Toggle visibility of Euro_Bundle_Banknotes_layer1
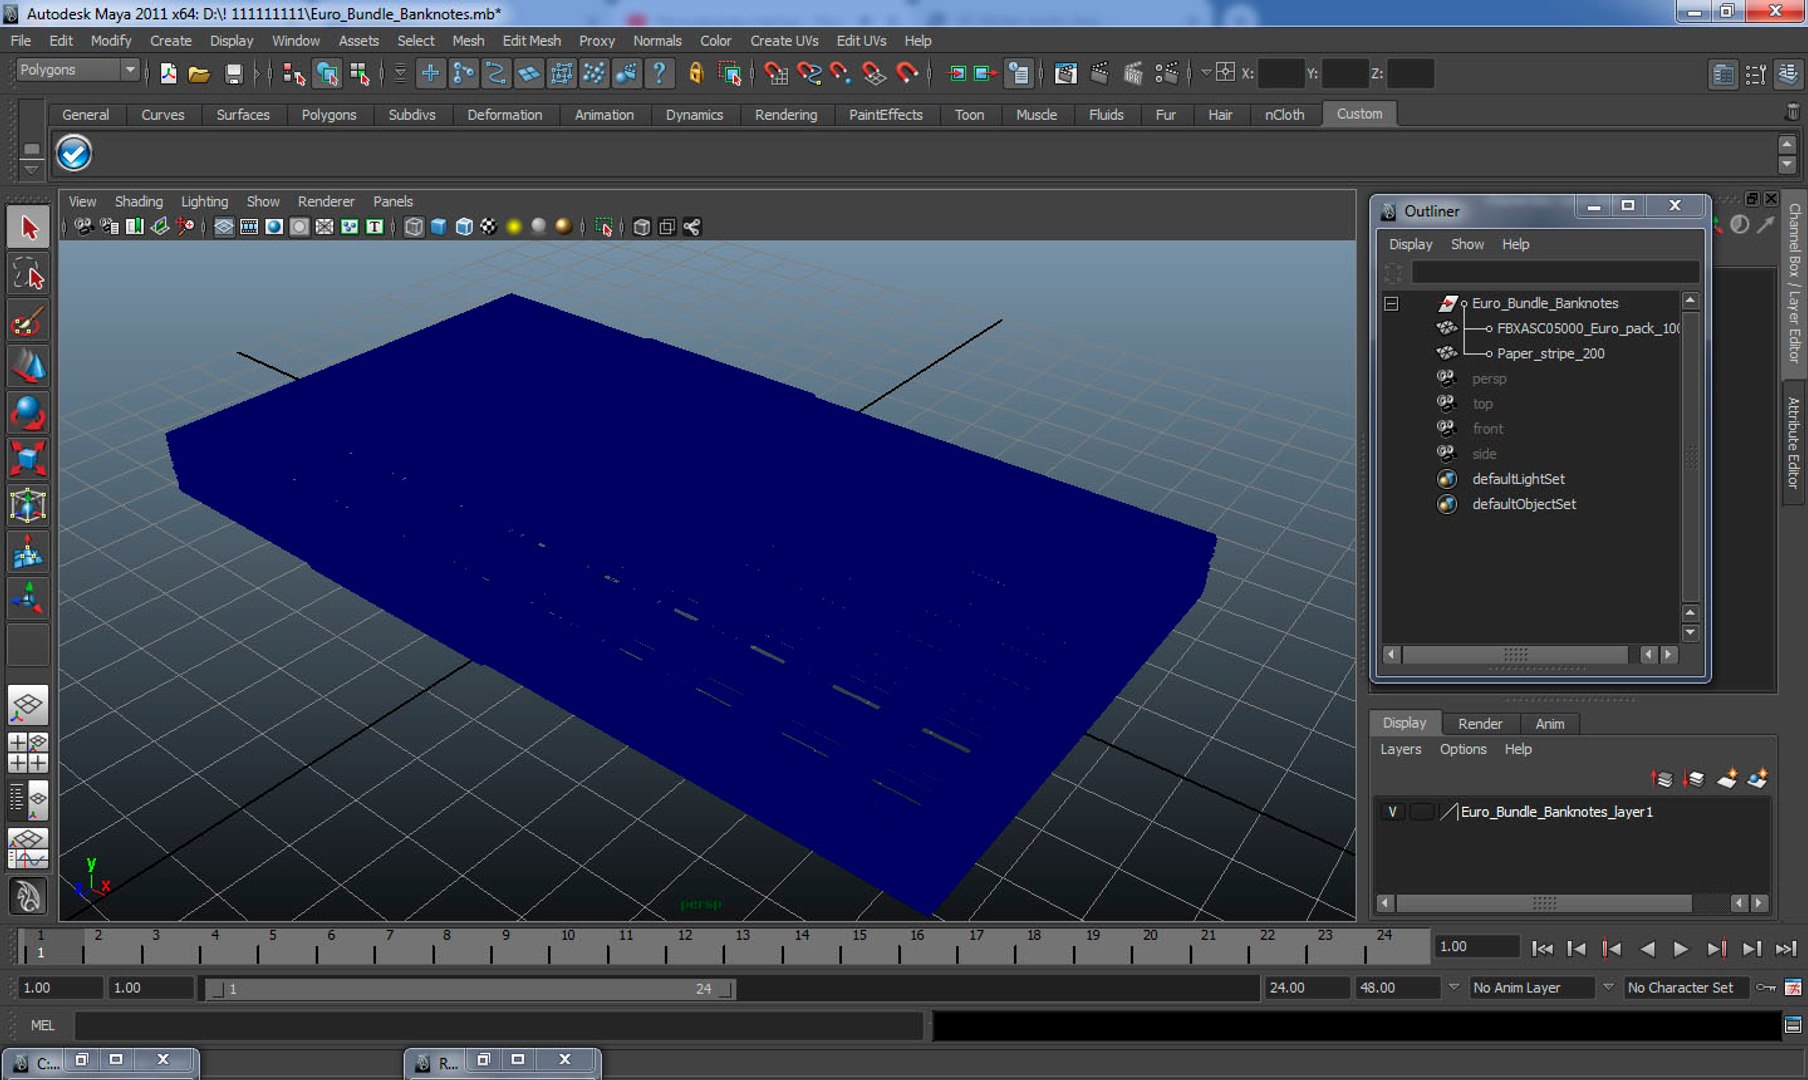This screenshot has height=1080, width=1808. point(1392,812)
